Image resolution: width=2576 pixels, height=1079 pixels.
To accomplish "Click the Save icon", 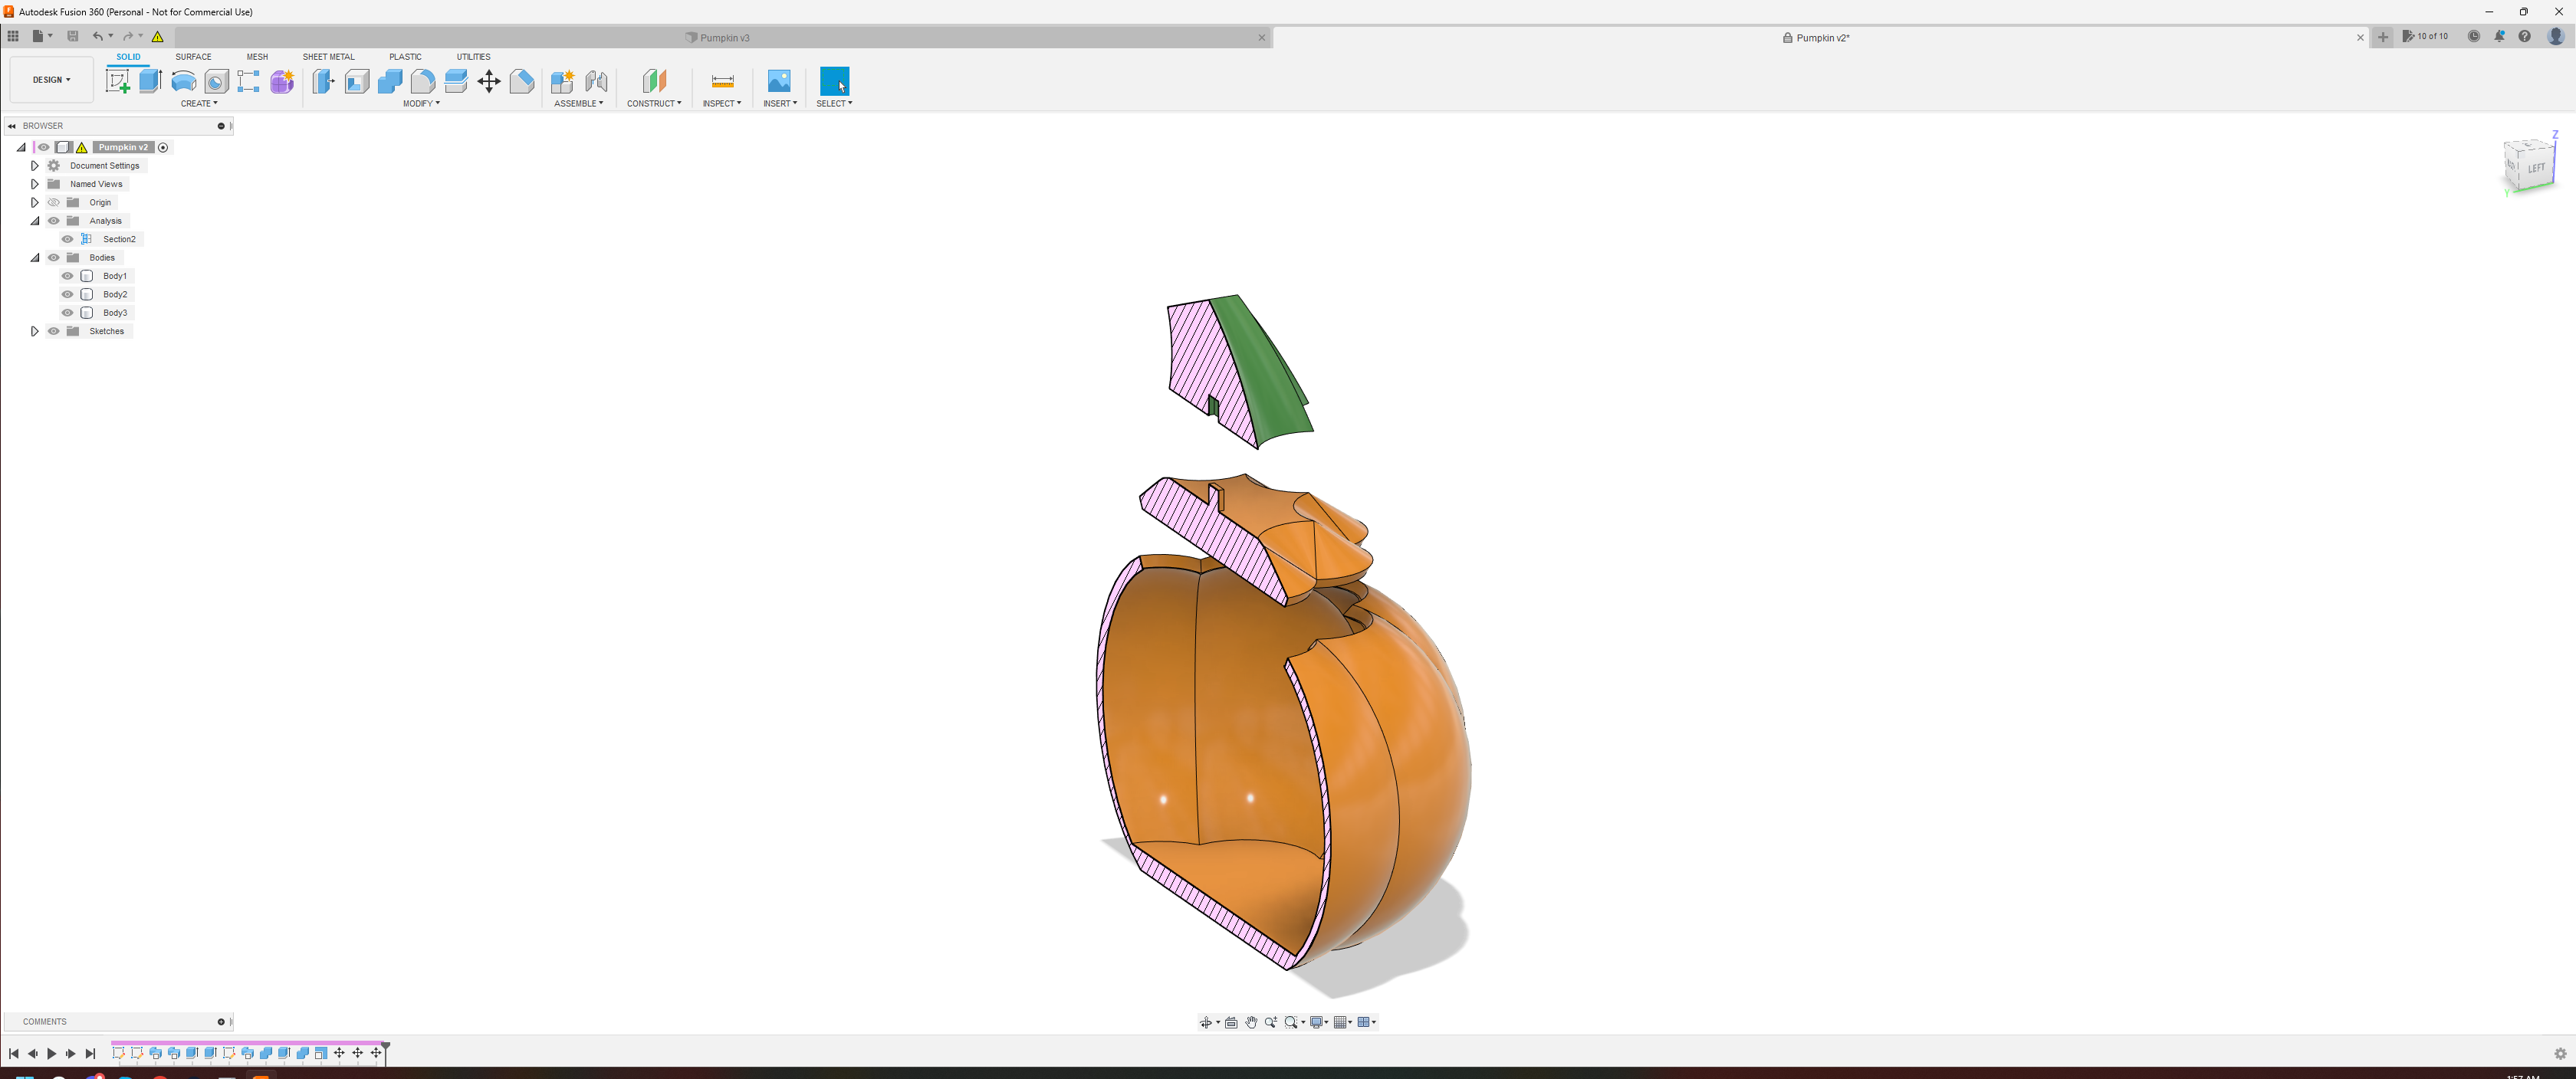I will coord(72,36).
